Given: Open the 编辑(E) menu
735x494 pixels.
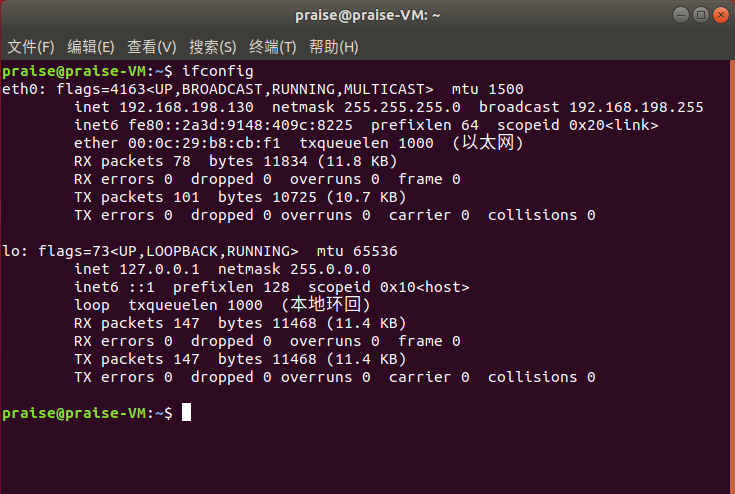Looking at the screenshot, I should click(91, 47).
